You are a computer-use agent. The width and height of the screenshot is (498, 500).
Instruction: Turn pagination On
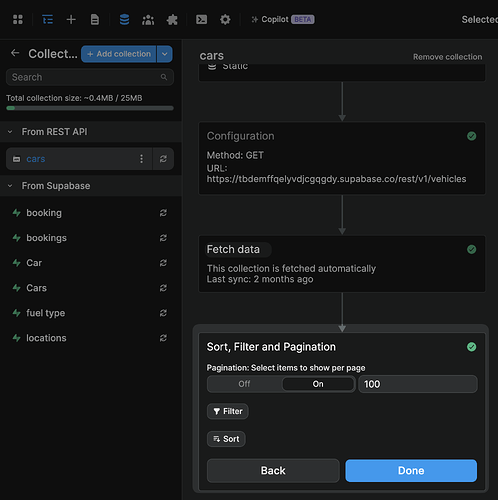[x=318, y=384]
